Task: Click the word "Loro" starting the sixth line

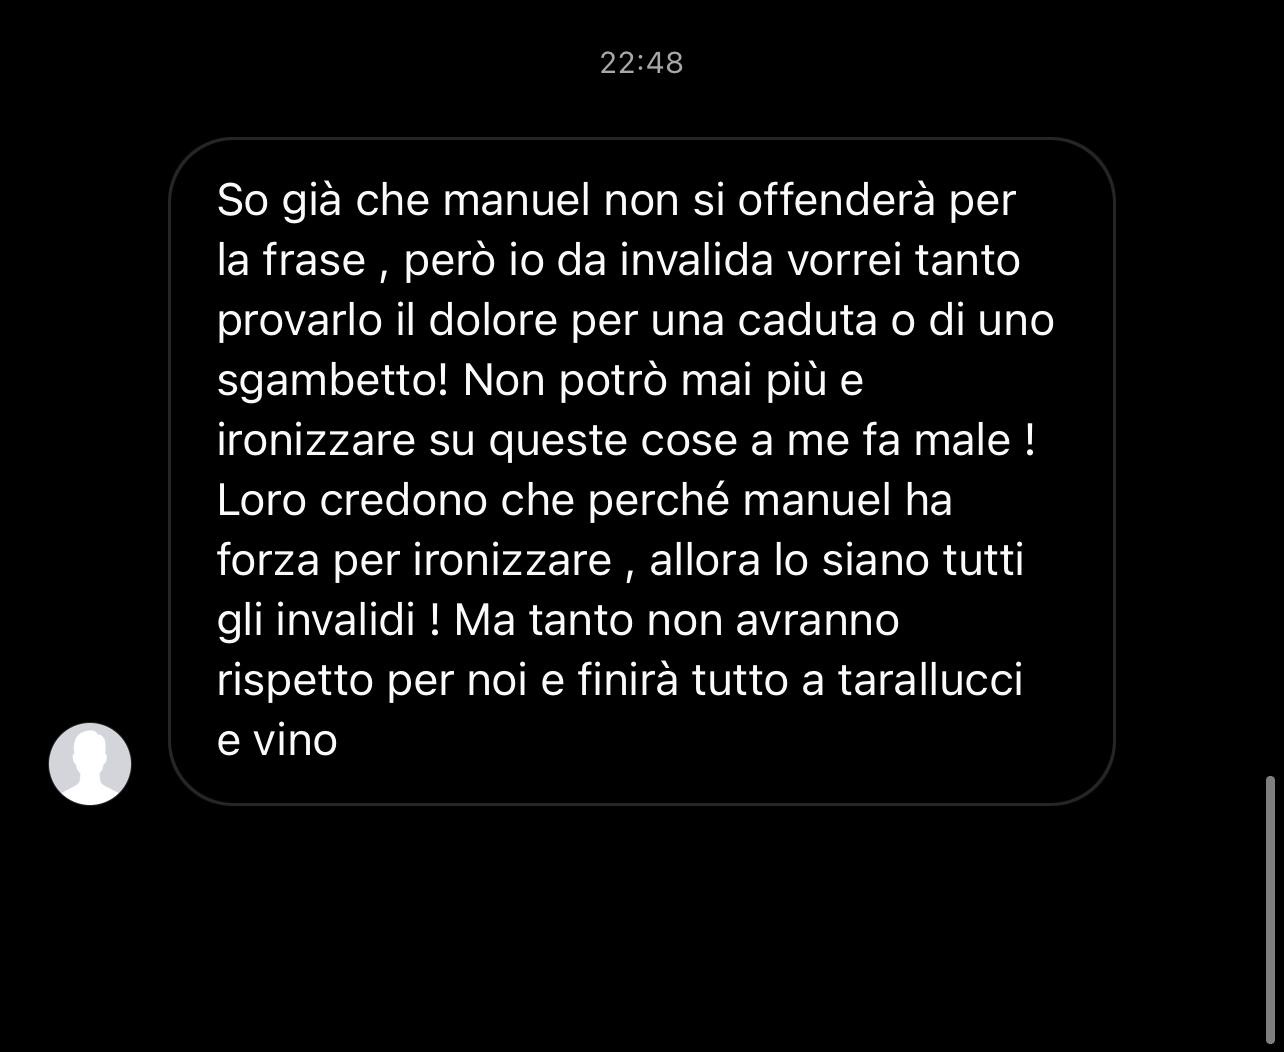Action: pos(262,501)
